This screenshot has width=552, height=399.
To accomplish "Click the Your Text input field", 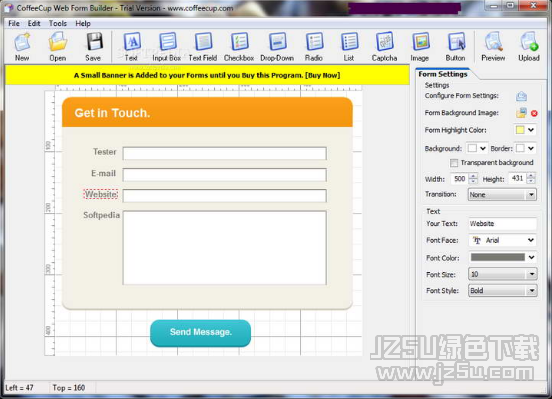I will [x=502, y=224].
